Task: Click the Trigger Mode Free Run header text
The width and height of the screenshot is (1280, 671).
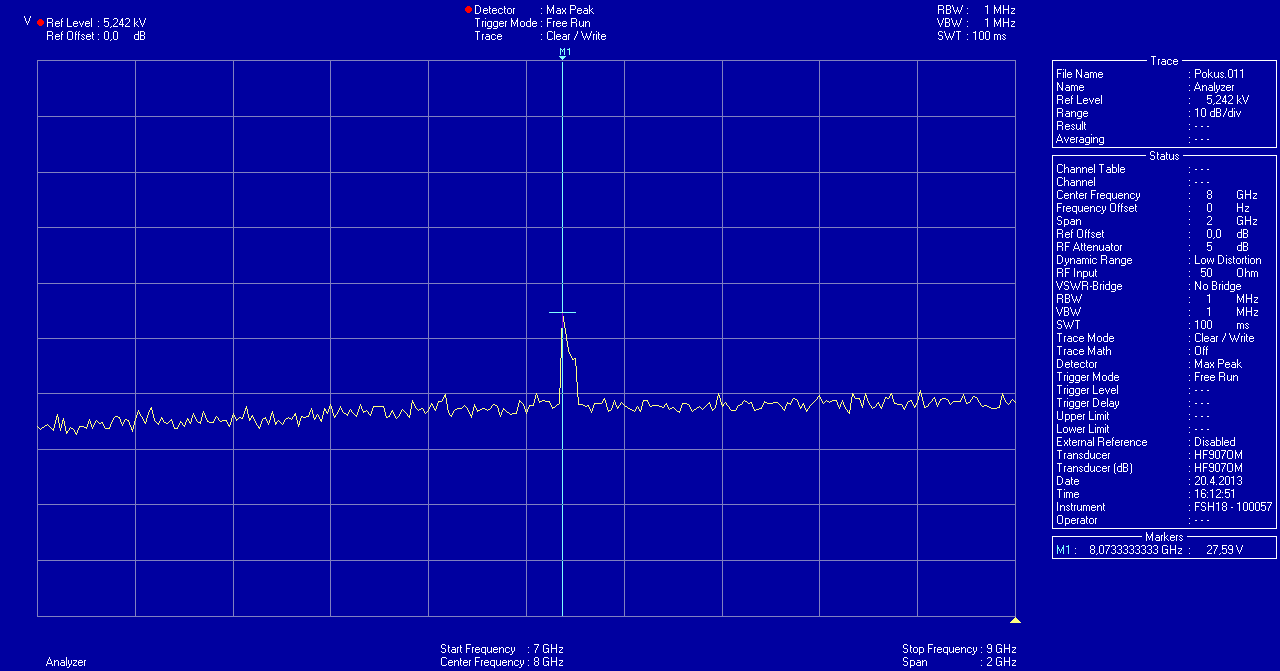Action: [532, 23]
